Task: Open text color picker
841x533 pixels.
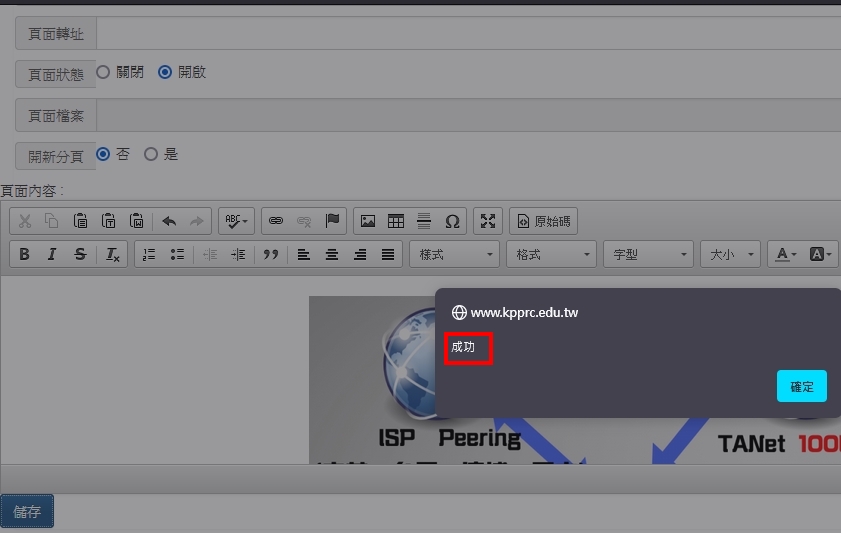Action: tap(786, 254)
